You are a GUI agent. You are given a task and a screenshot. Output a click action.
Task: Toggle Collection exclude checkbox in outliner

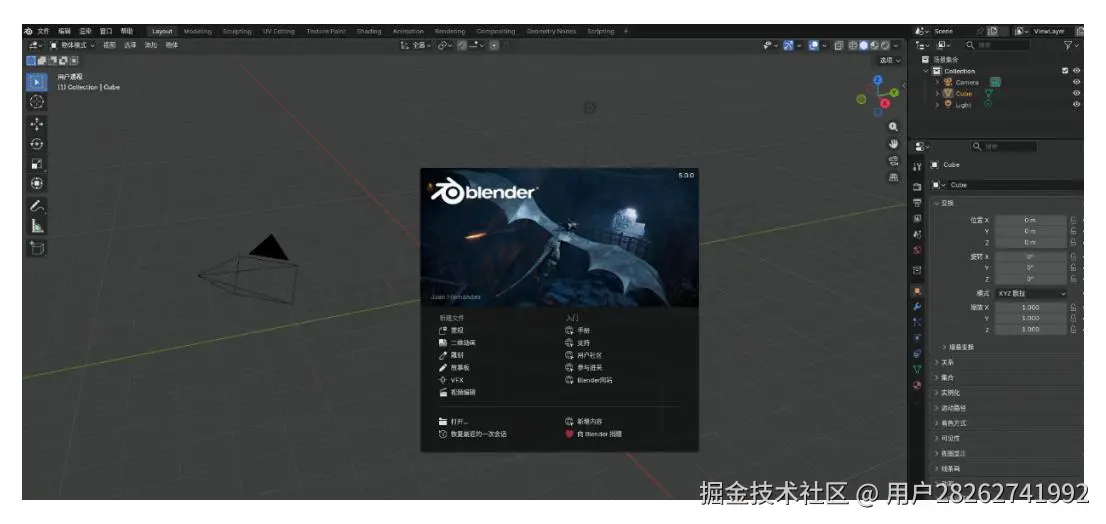1065,71
